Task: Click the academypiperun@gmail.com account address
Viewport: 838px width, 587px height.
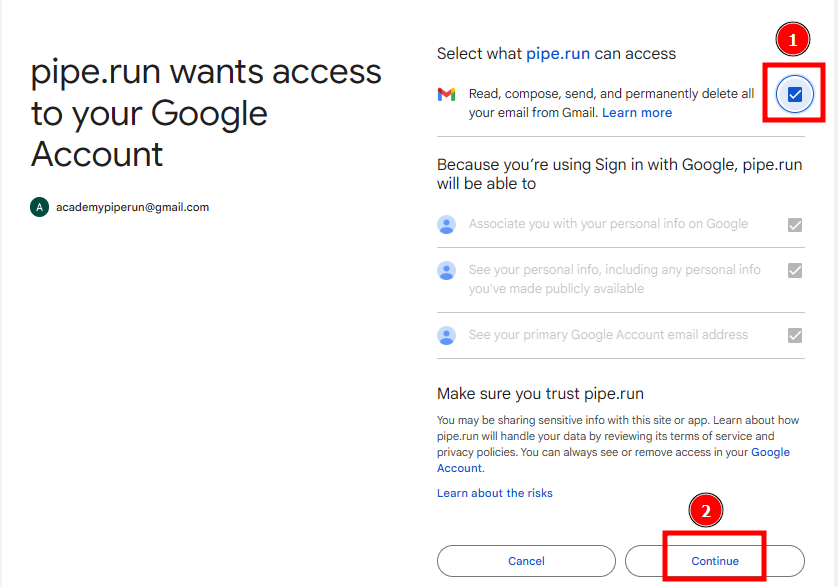Action: (132, 207)
